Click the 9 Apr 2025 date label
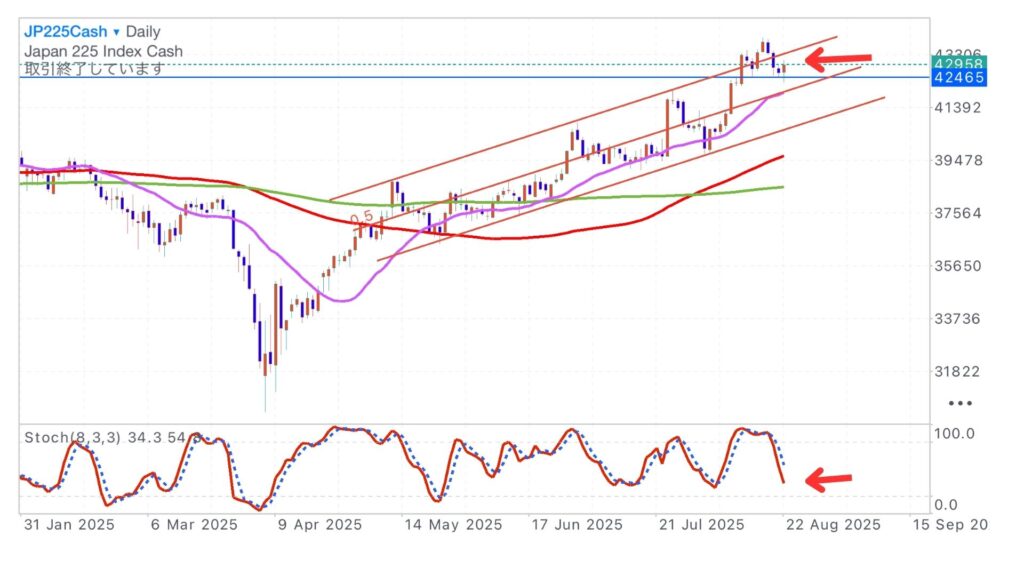The image size is (1024, 576). pyautogui.click(x=319, y=525)
